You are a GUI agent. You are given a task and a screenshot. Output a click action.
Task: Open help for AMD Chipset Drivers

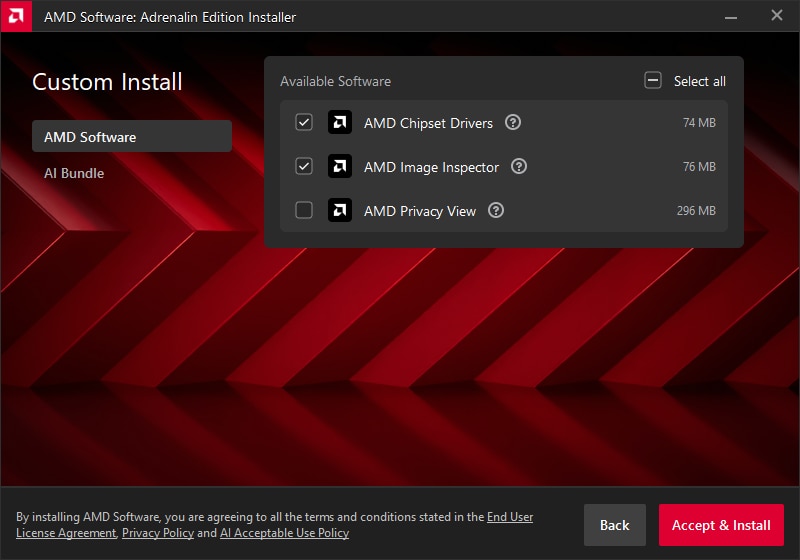[513, 123]
